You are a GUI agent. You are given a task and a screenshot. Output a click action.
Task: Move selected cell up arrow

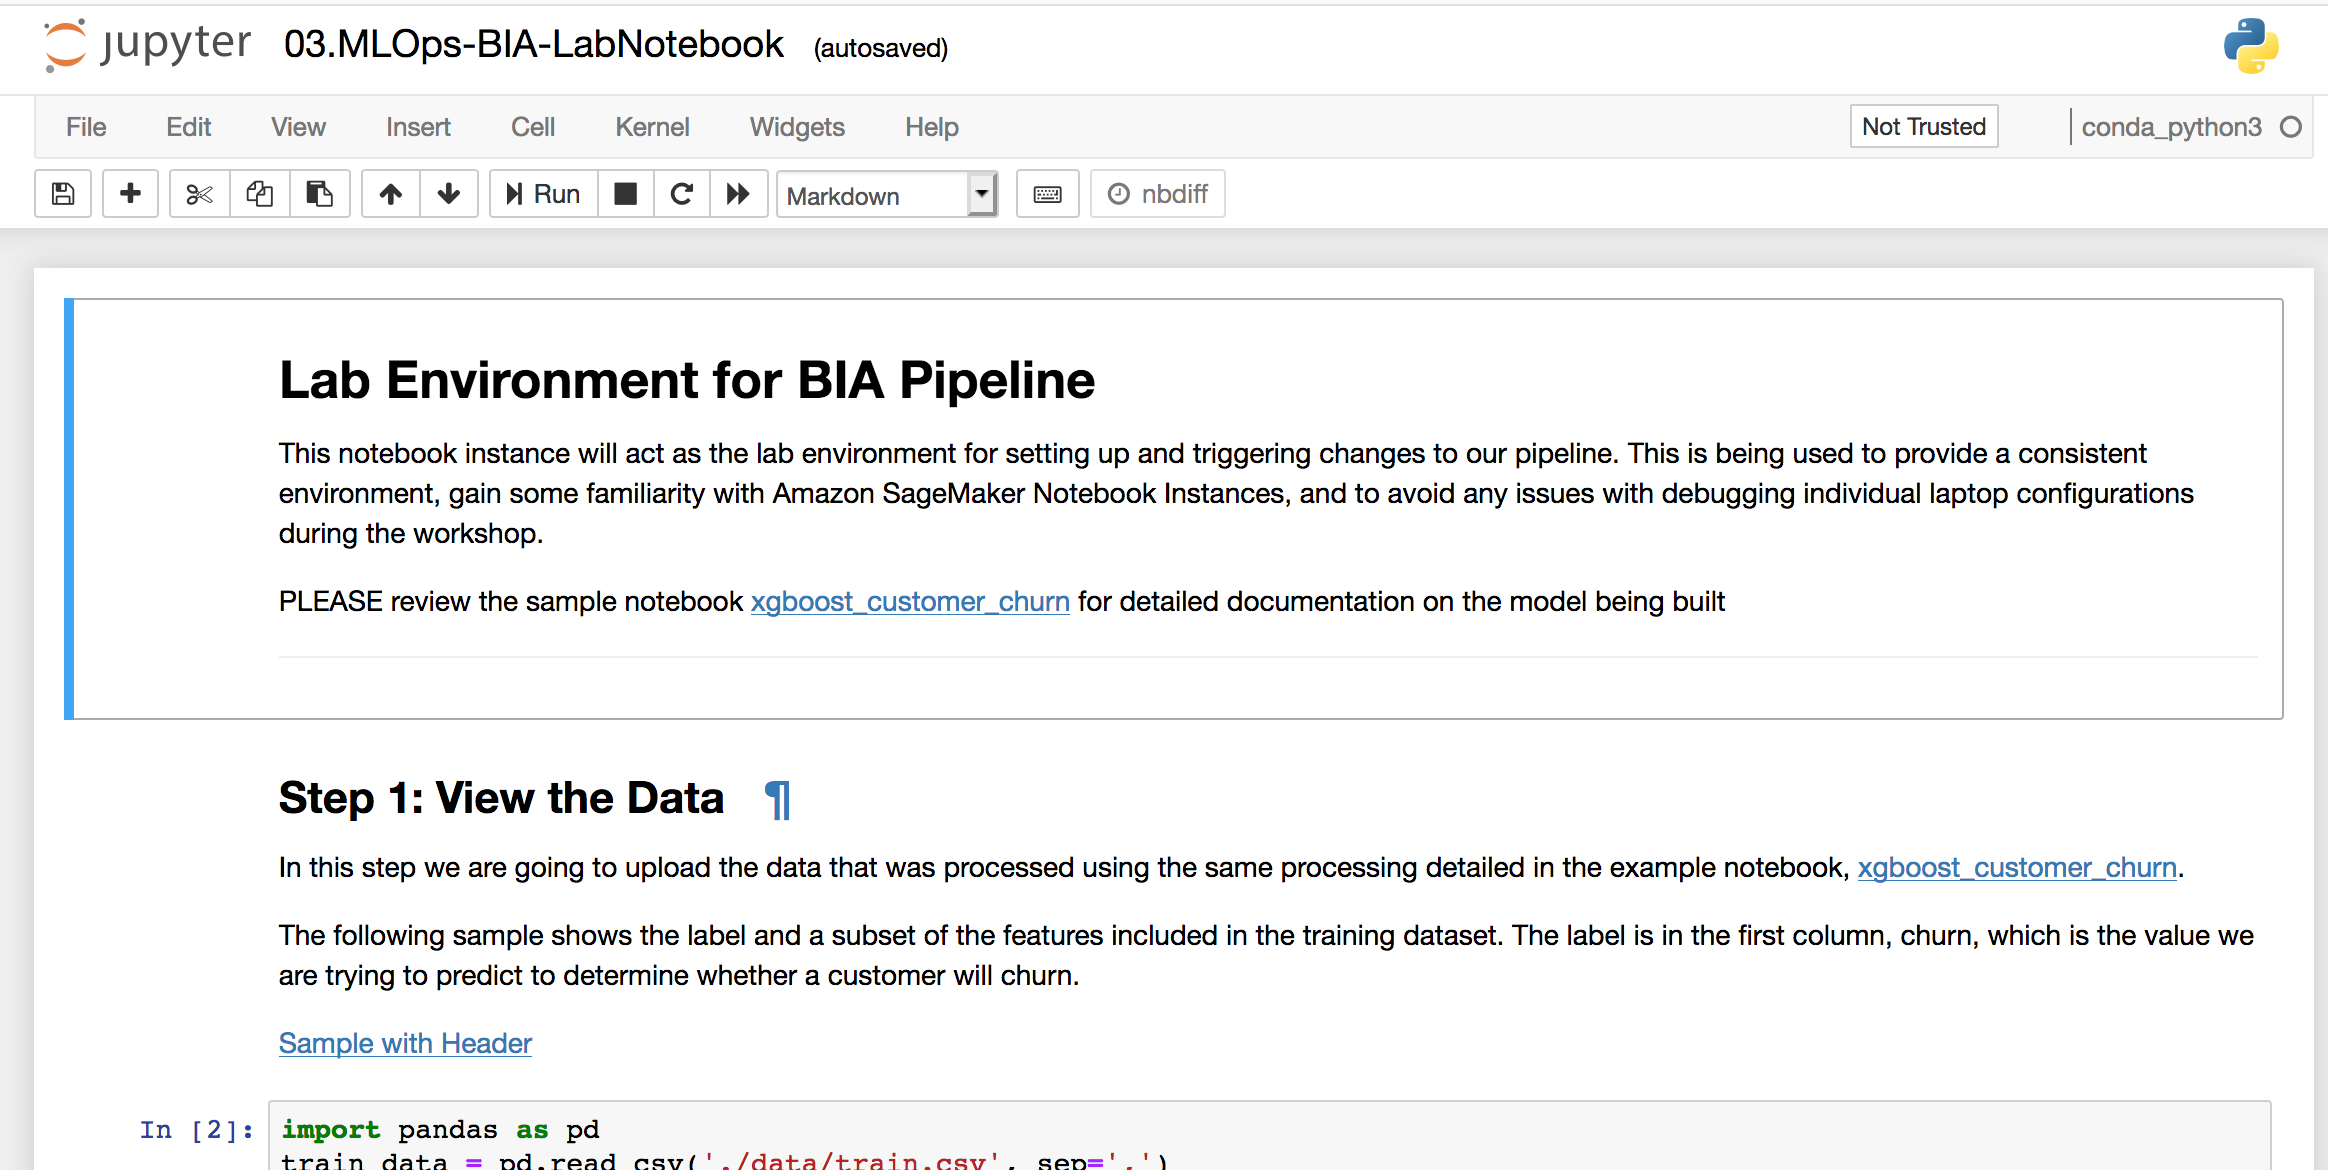391,194
